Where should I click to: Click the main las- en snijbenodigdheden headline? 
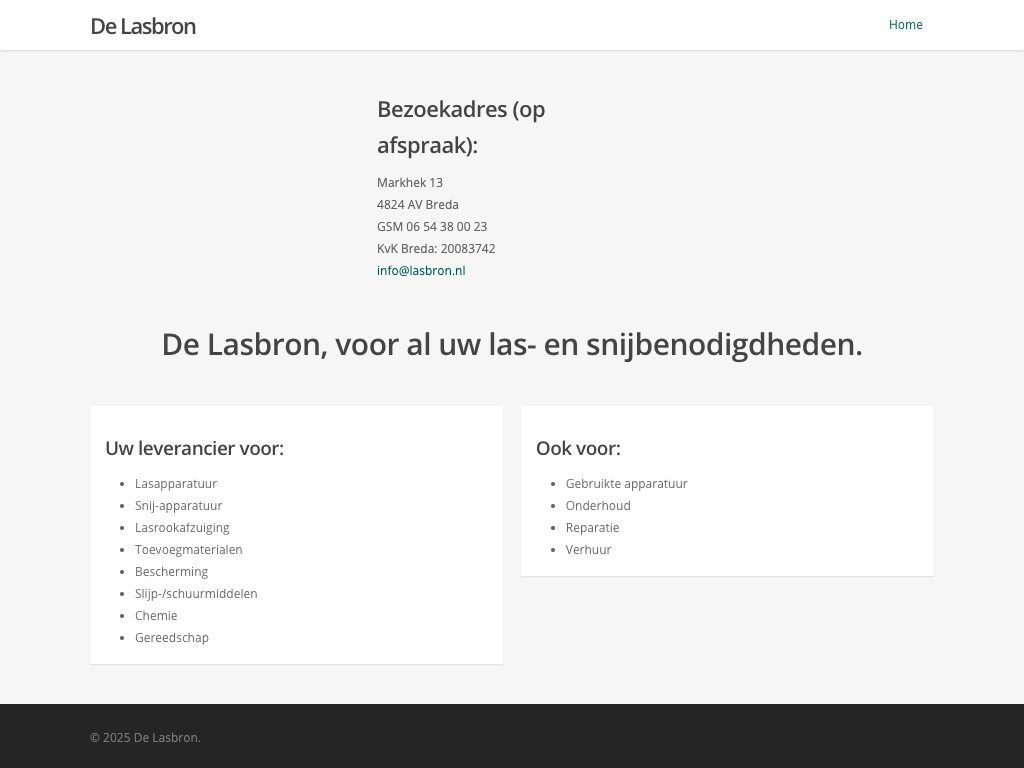click(x=512, y=344)
